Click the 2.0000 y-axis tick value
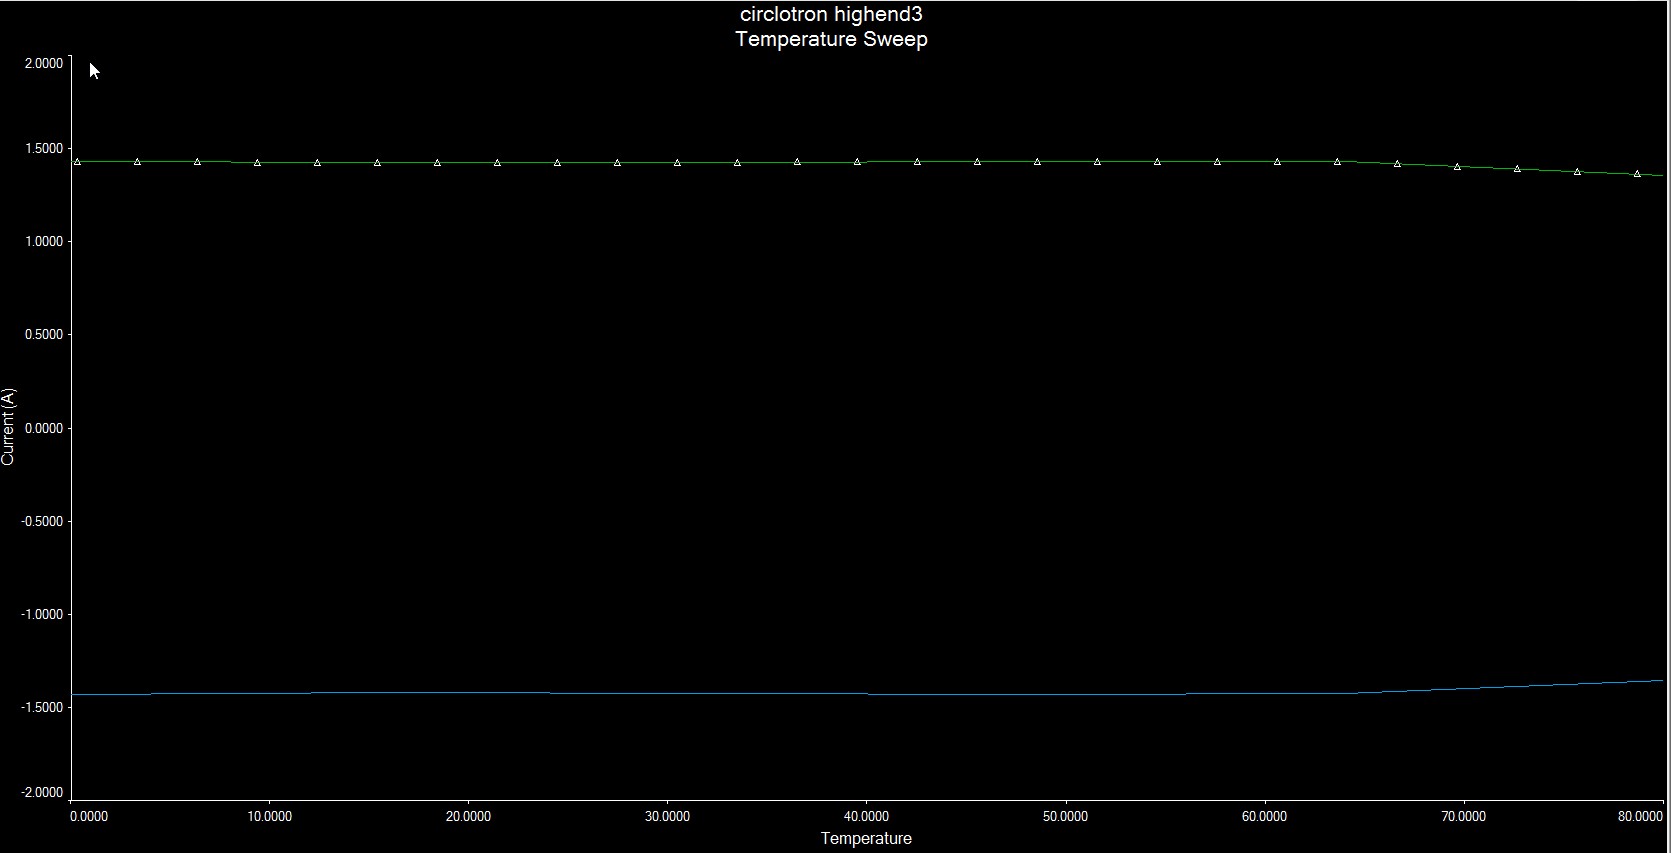The width and height of the screenshot is (1671, 853). click(43, 63)
